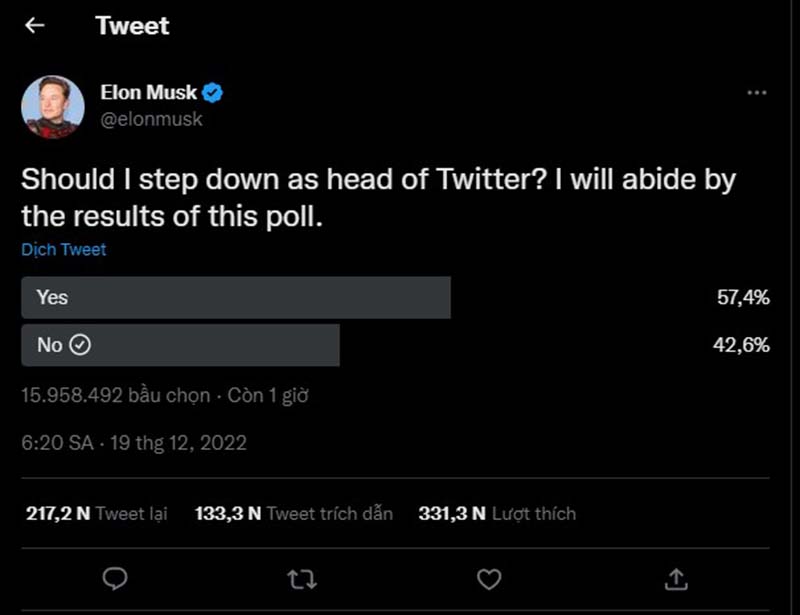Select the Tweet header title
The image size is (800, 615).
(x=132, y=25)
